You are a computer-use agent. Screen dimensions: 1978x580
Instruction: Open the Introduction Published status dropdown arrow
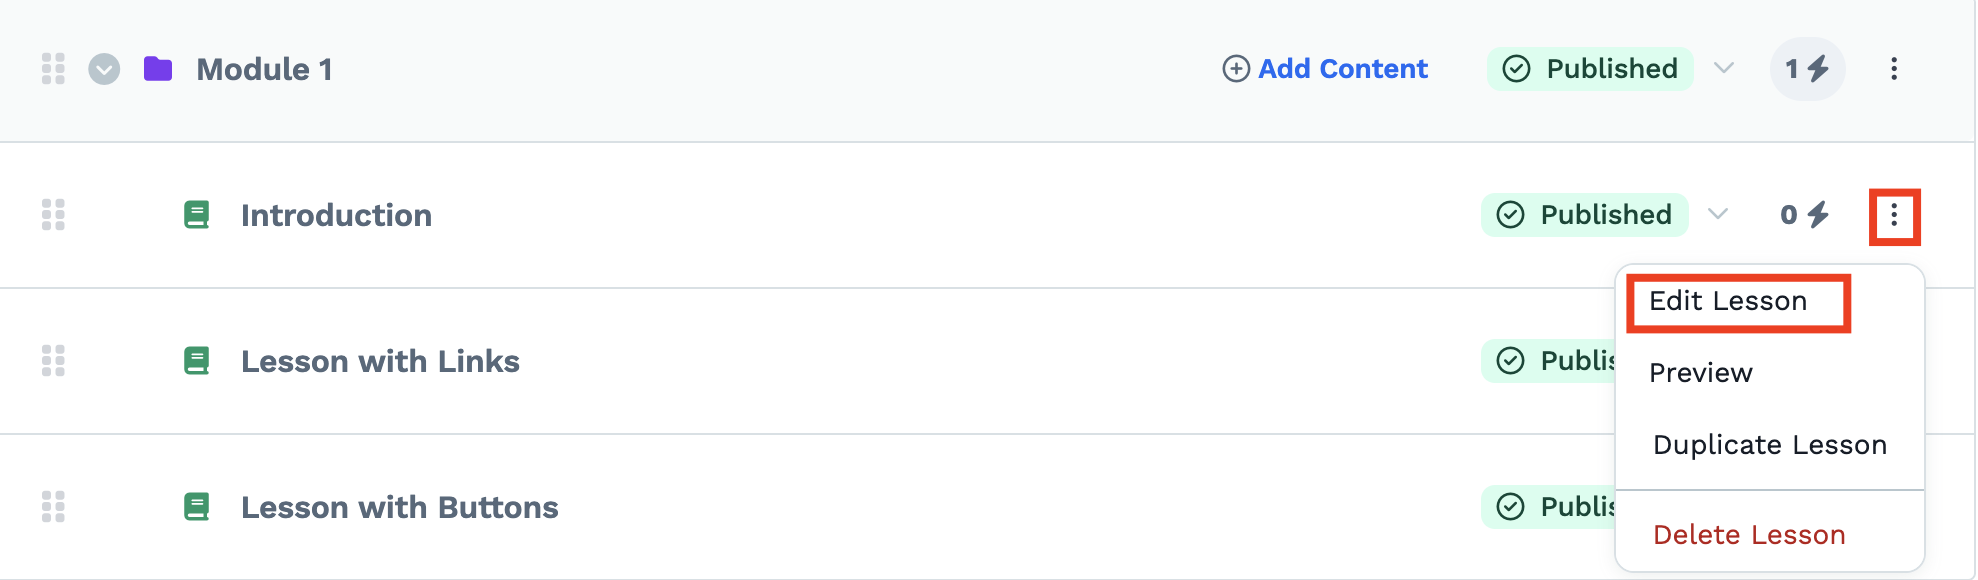point(1718,214)
